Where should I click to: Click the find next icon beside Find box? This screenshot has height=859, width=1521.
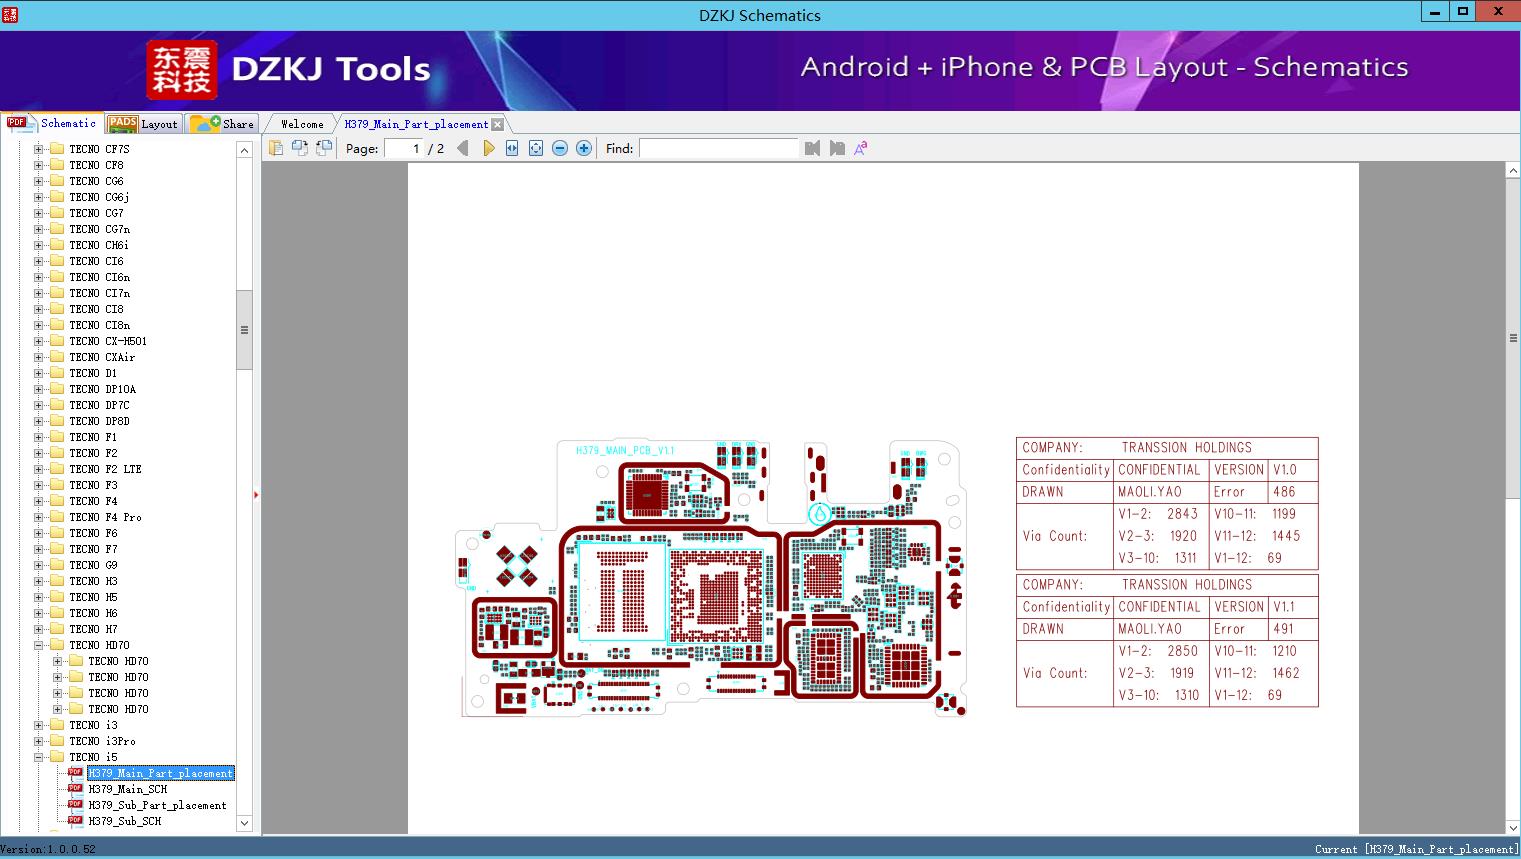coord(837,148)
